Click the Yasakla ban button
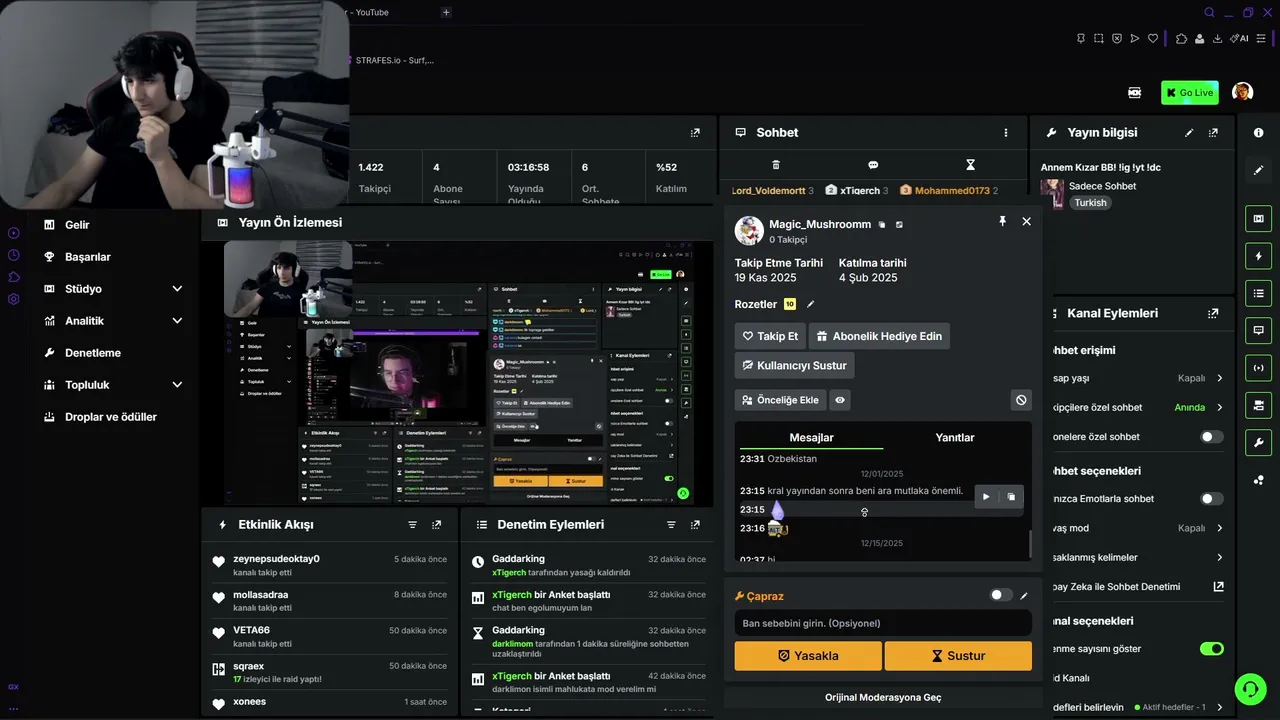This screenshot has height=720, width=1280. point(808,656)
